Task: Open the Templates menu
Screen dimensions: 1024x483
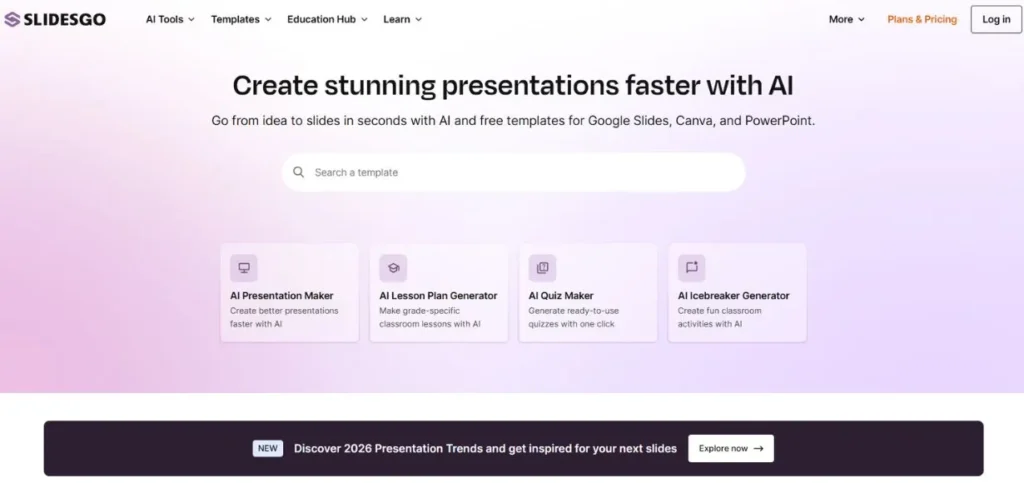Action: point(241,20)
